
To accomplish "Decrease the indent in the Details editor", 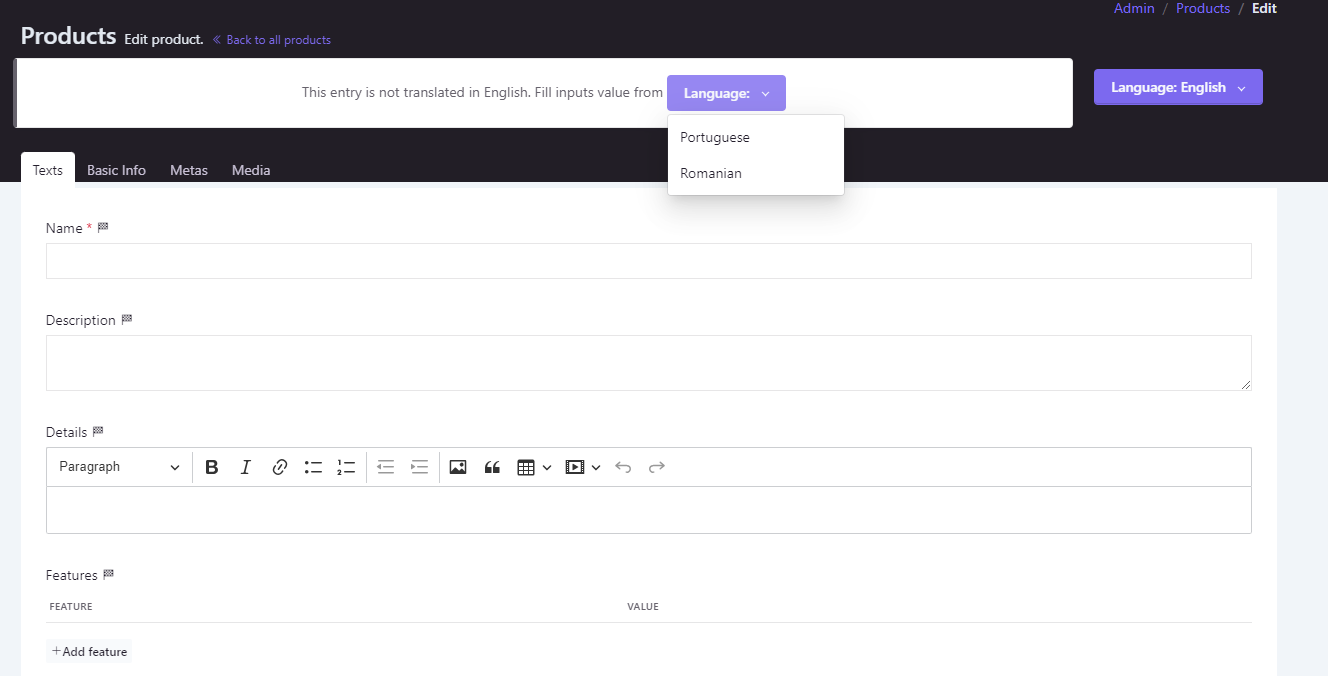I will click(x=385, y=466).
